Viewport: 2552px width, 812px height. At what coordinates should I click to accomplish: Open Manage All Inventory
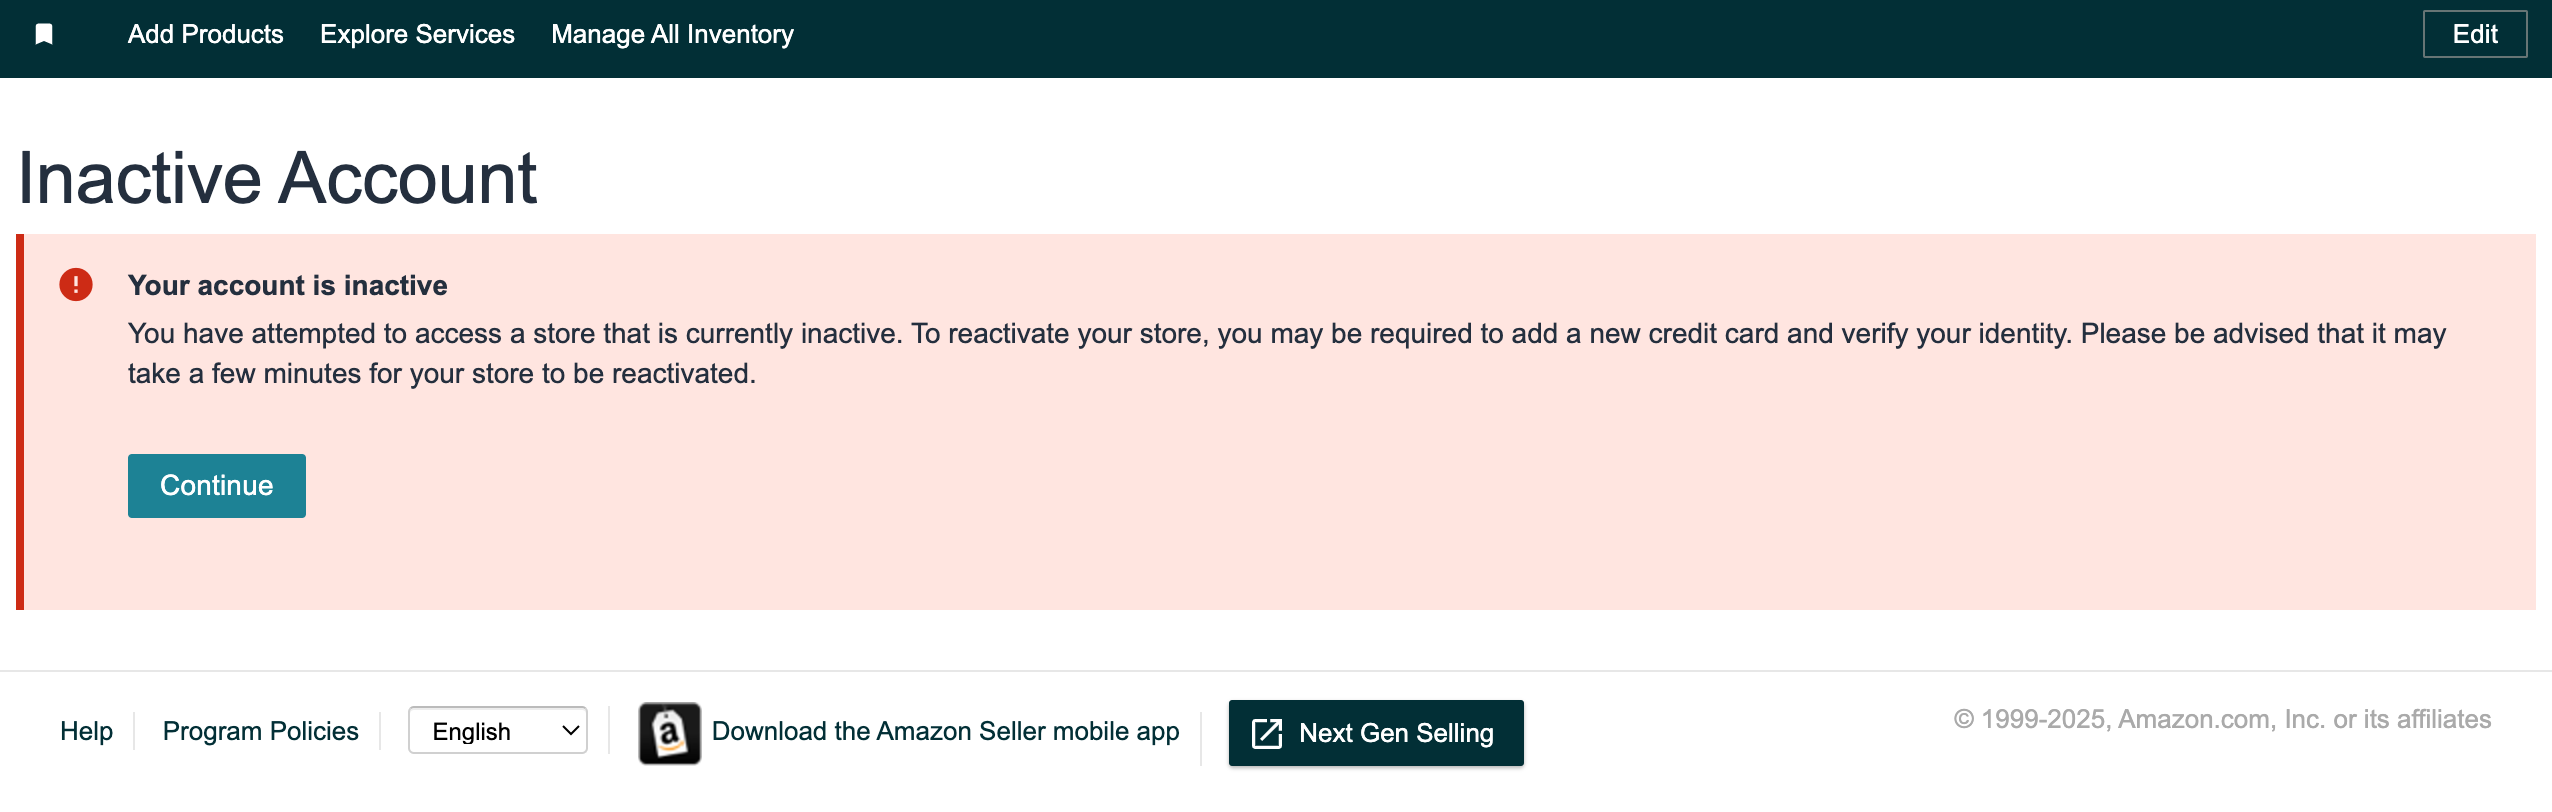click(672, 35)
